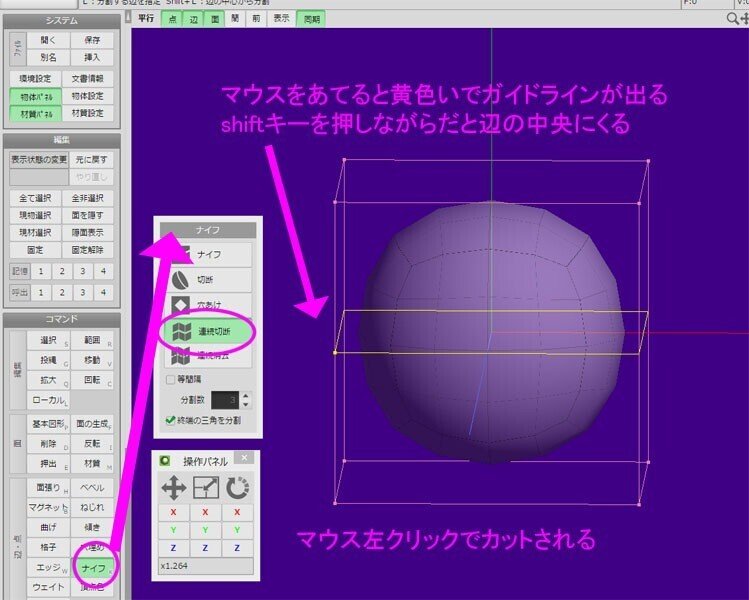749x600 pixels.
Task: Toggle the 材質パネル button
Action: (36, 114)
